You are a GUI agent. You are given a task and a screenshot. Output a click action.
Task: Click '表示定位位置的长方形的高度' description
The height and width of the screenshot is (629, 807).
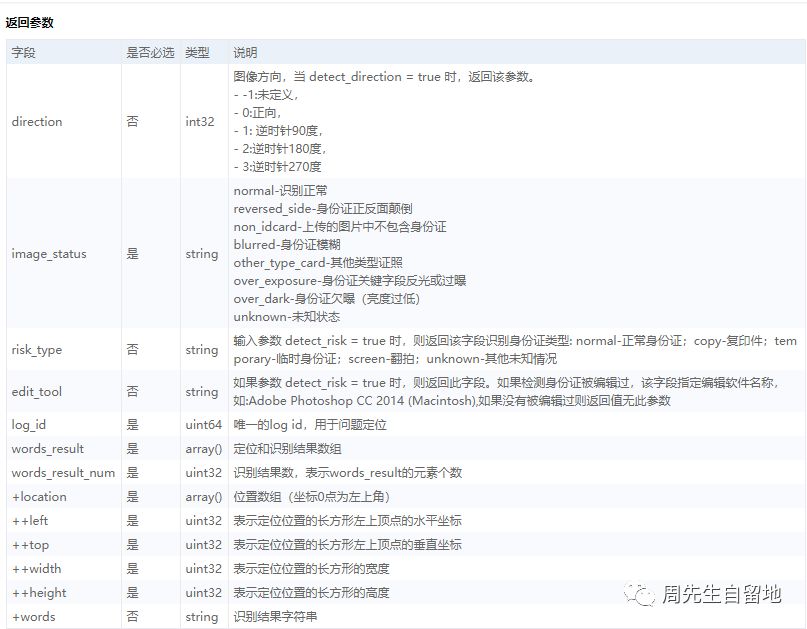point(311,593)
